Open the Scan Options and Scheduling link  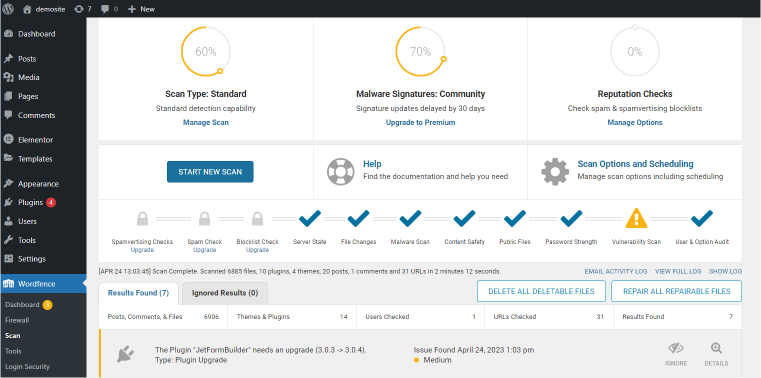(x=635, y=164)
